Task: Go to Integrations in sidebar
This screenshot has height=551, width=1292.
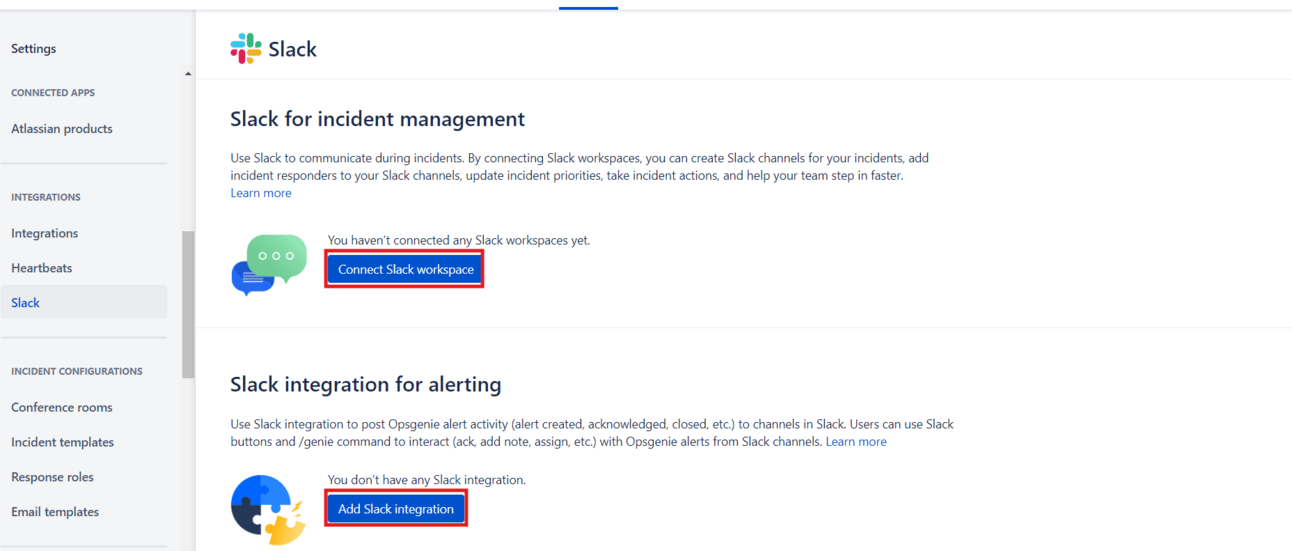Action: click(44, 233)
